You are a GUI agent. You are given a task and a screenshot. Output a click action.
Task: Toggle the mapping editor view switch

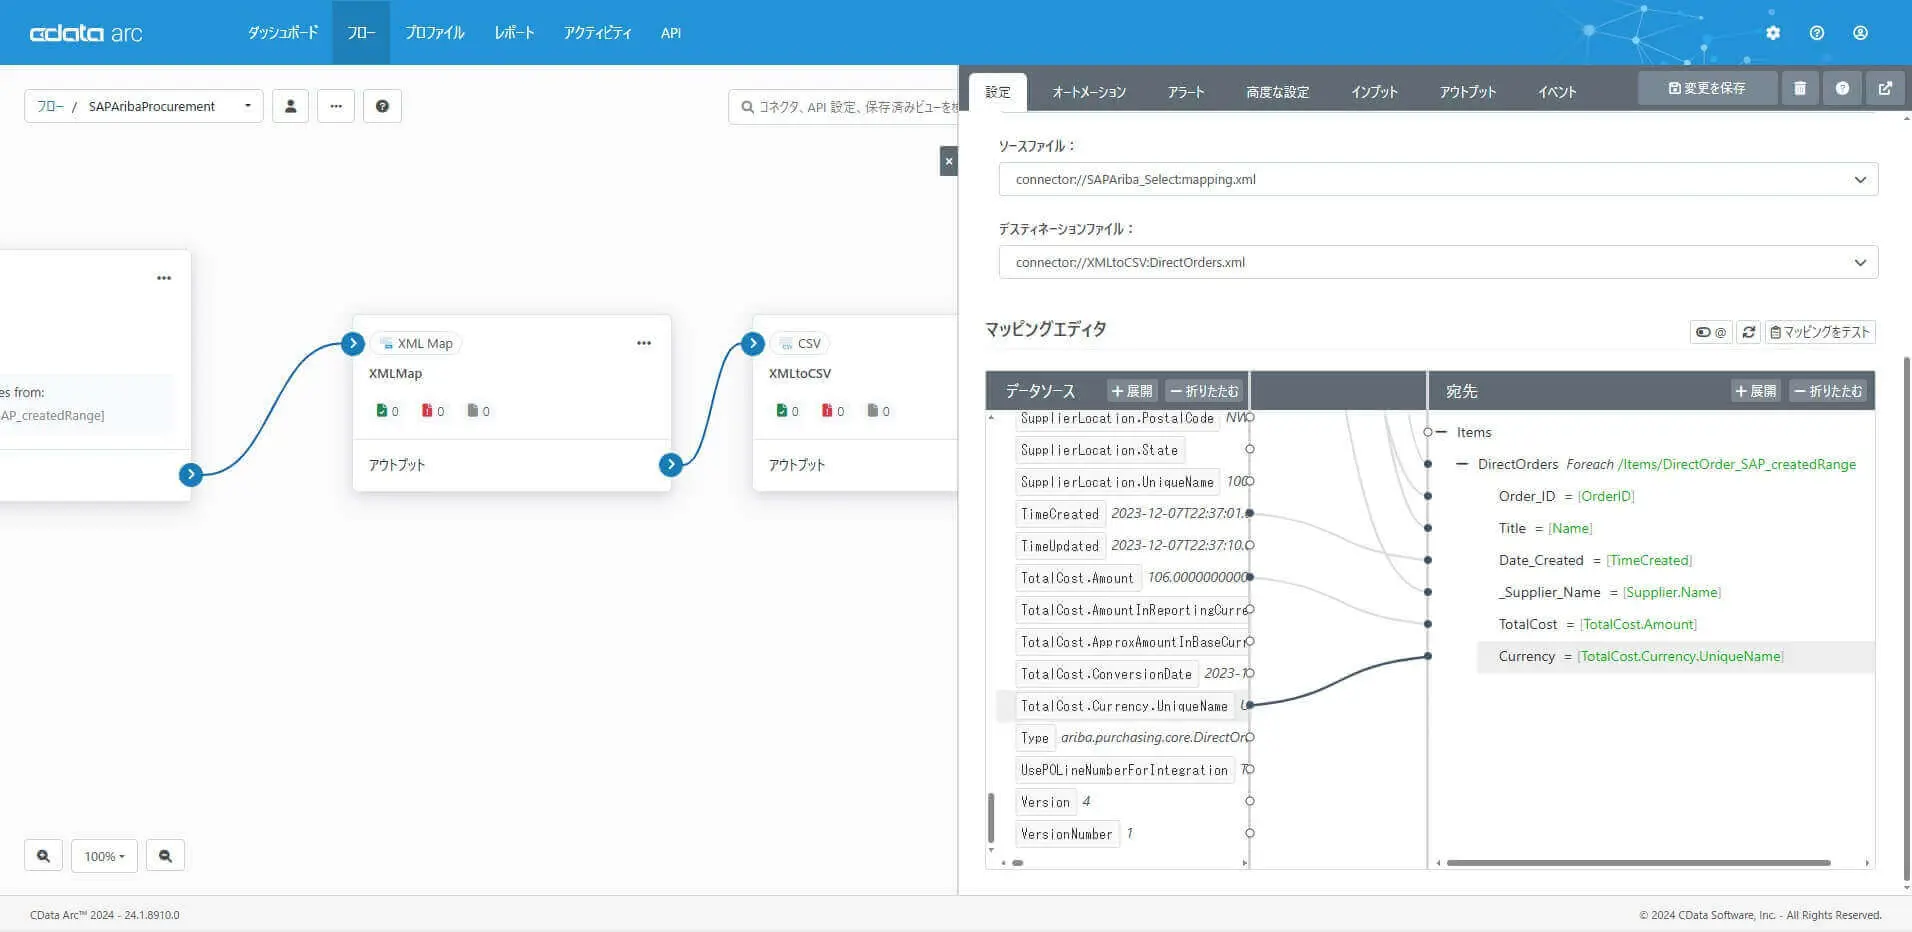pyautogui.click(x=1711, y=332)
